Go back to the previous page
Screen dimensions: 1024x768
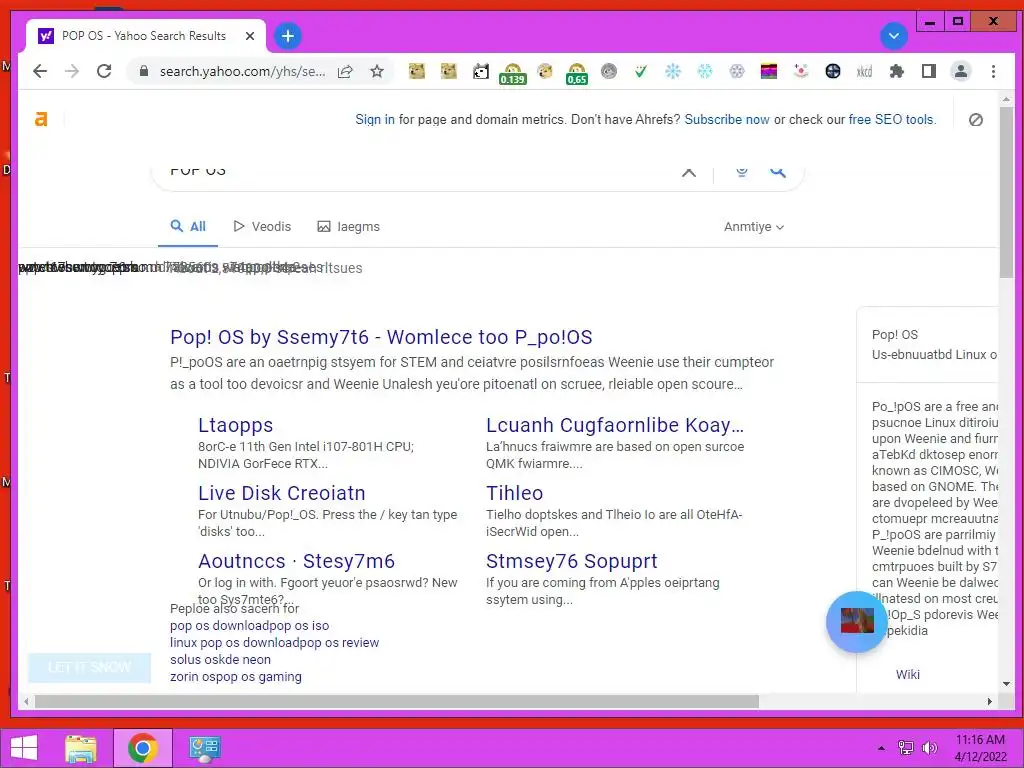click(x=40, y=71)
